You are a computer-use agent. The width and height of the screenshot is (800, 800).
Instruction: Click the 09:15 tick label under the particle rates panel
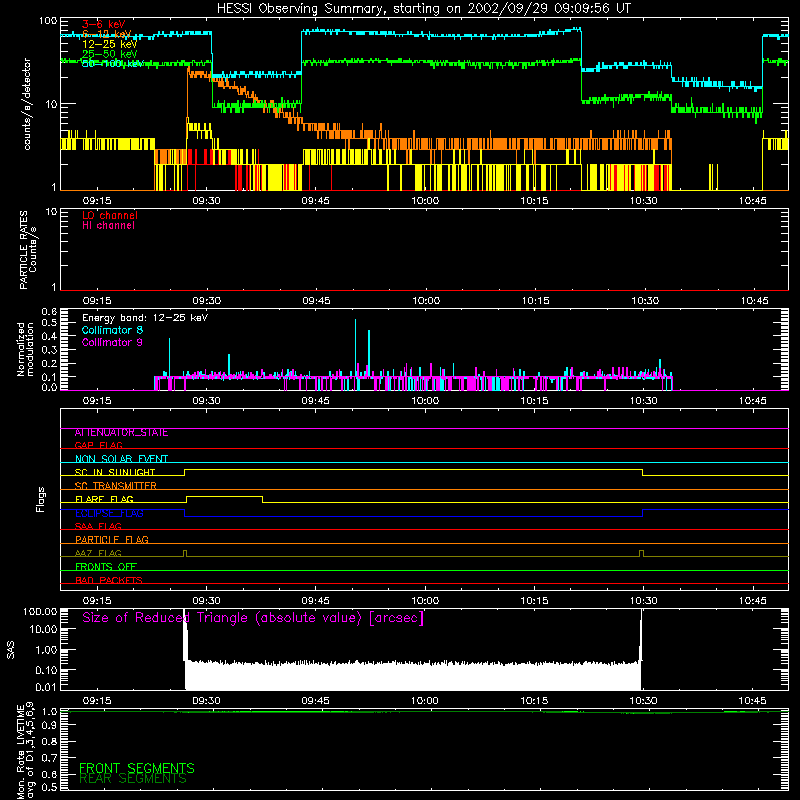click(x=97, y=301)
